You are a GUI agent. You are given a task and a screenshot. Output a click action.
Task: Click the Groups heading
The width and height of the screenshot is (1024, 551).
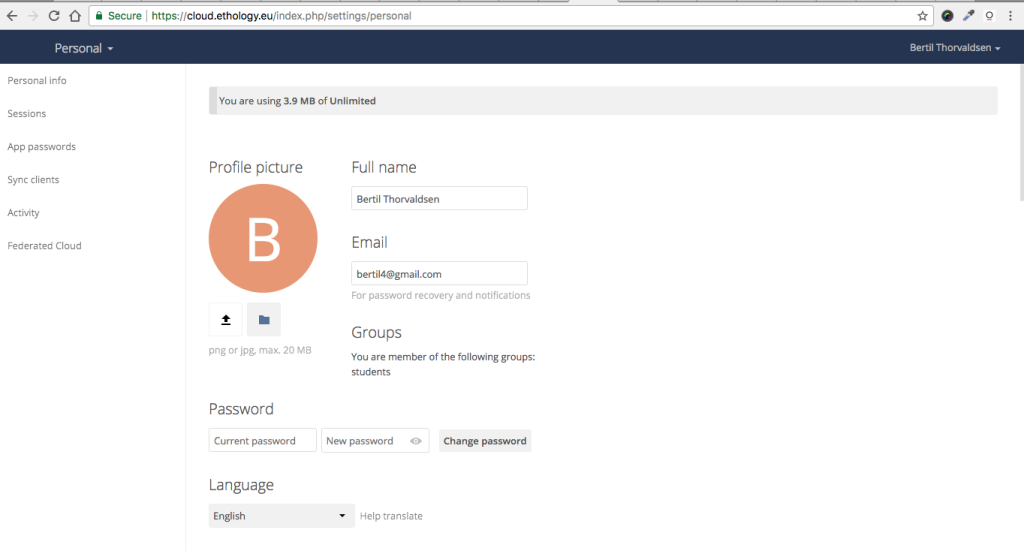376,332
